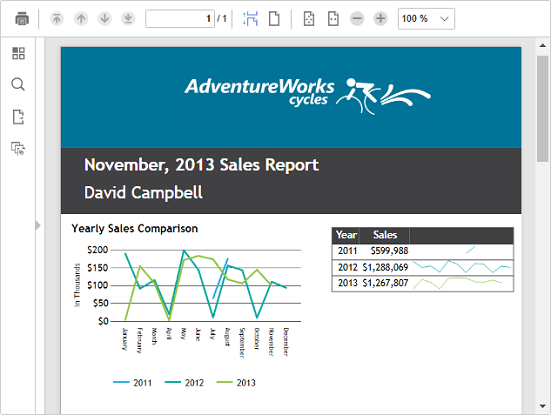
Task: Toggle single page view mode
Action: tap(274, 19)
